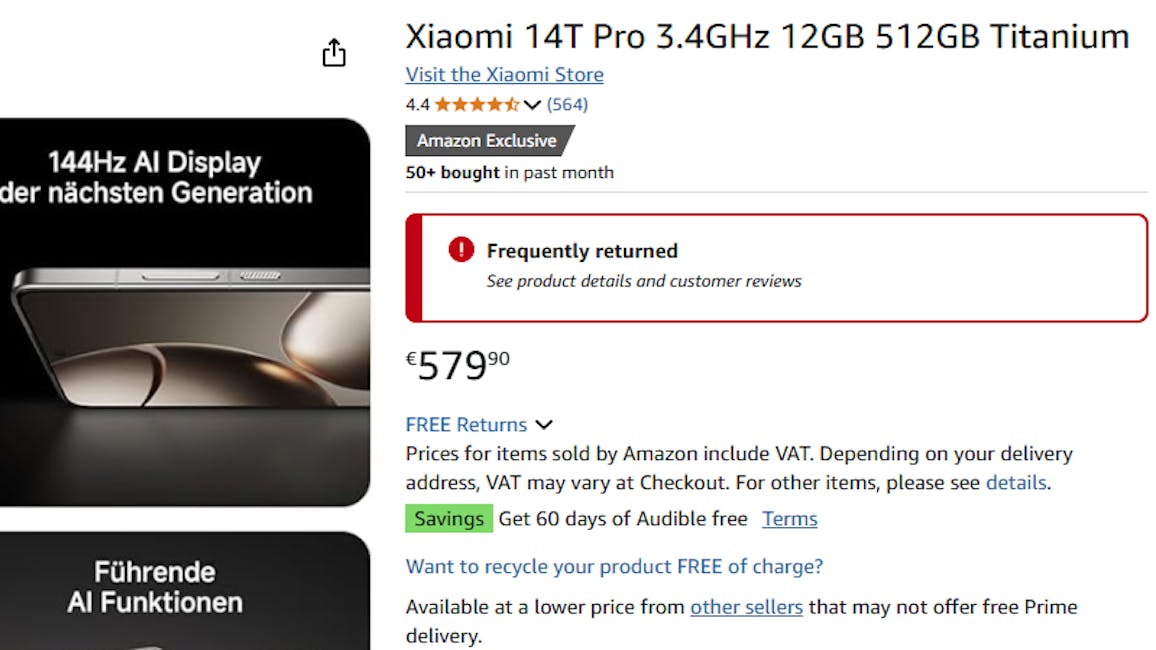1156x650 pixels.
Task: Click the orange star rating icons
Action: [x=477, y=104]
